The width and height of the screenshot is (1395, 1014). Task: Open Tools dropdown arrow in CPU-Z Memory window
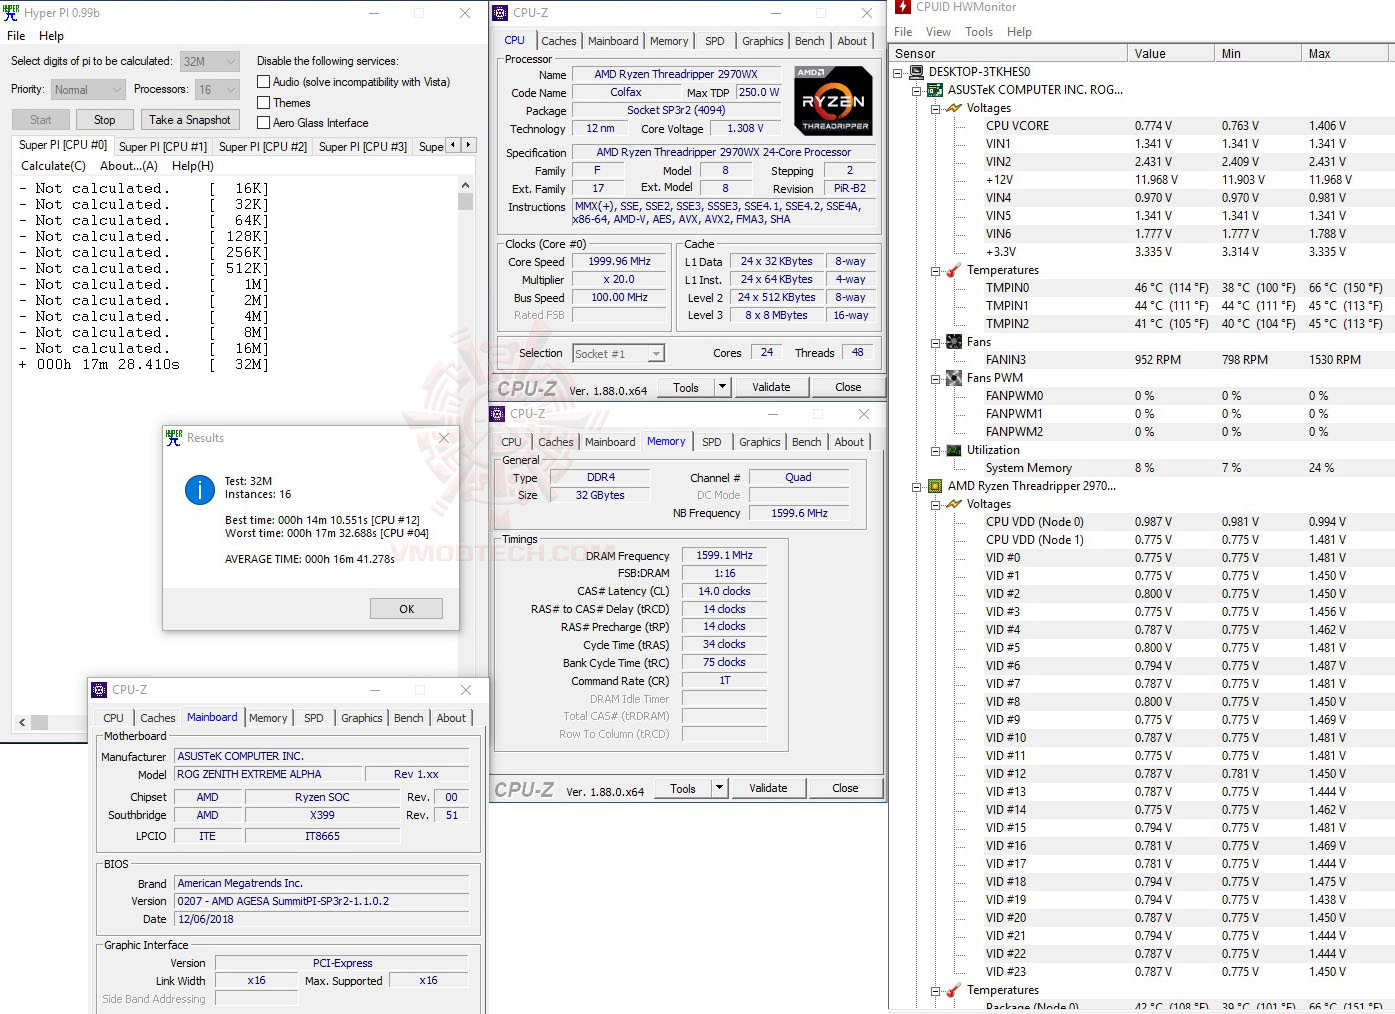[719, 788]
